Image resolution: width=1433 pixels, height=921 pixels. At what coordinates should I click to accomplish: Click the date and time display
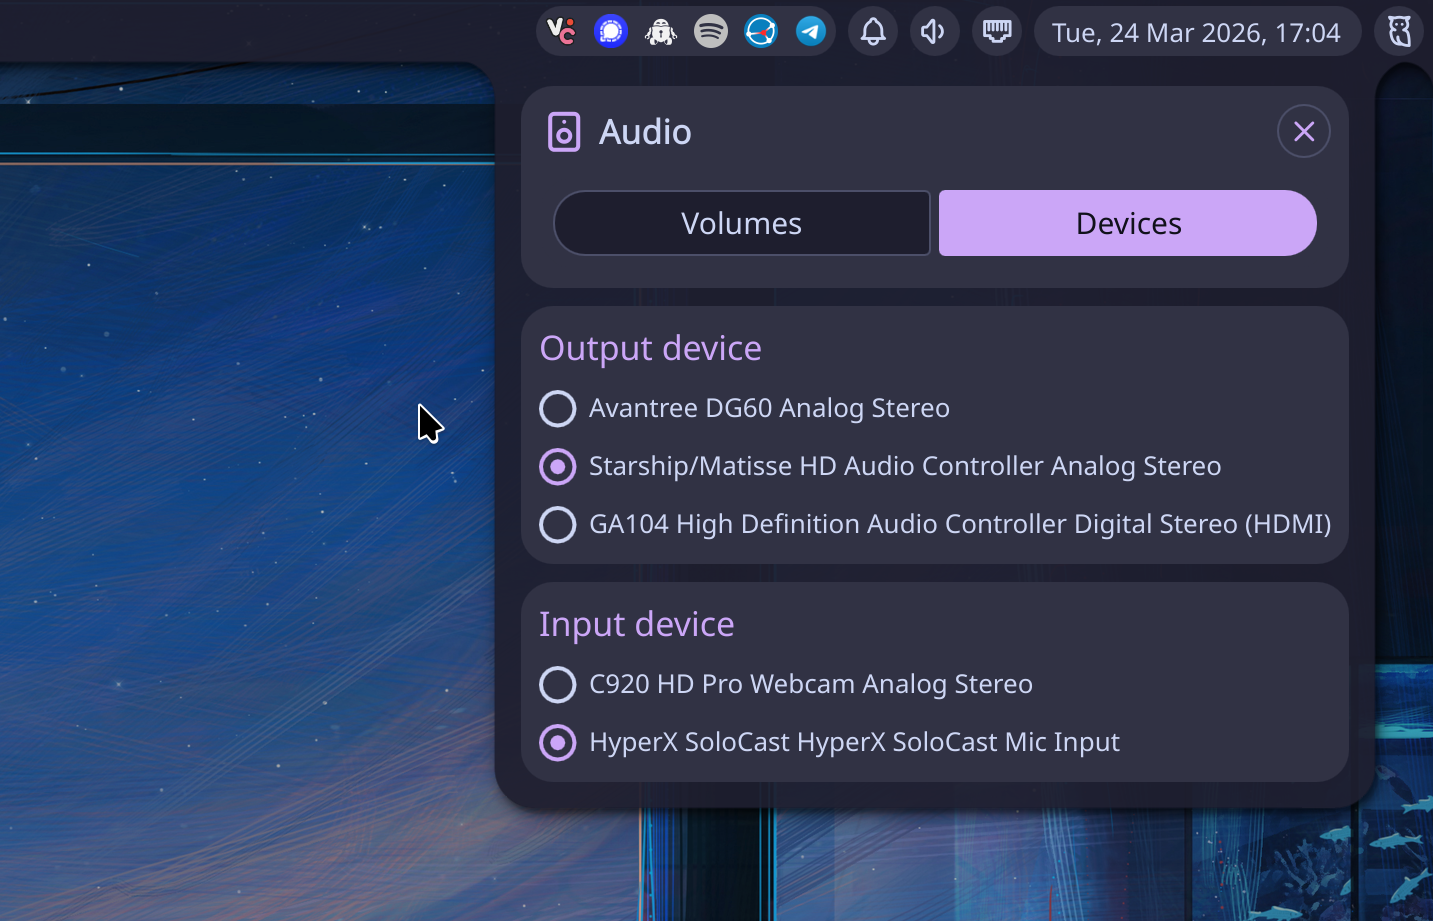click(x=1197, y=31)
